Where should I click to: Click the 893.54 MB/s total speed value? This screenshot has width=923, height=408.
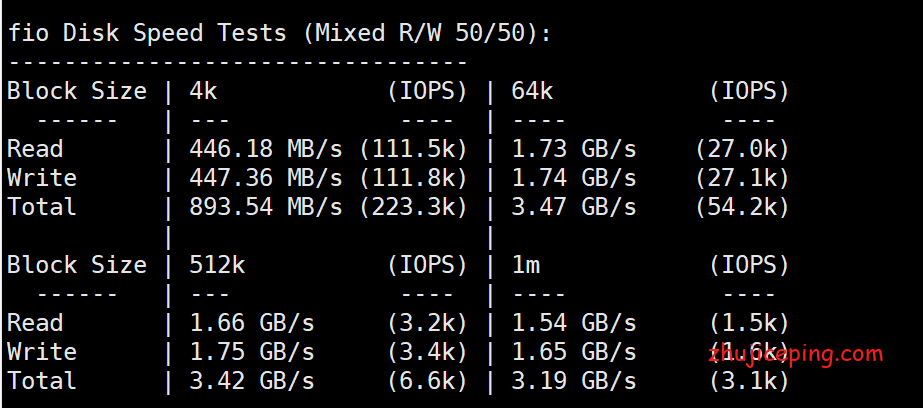coord(265,207)
